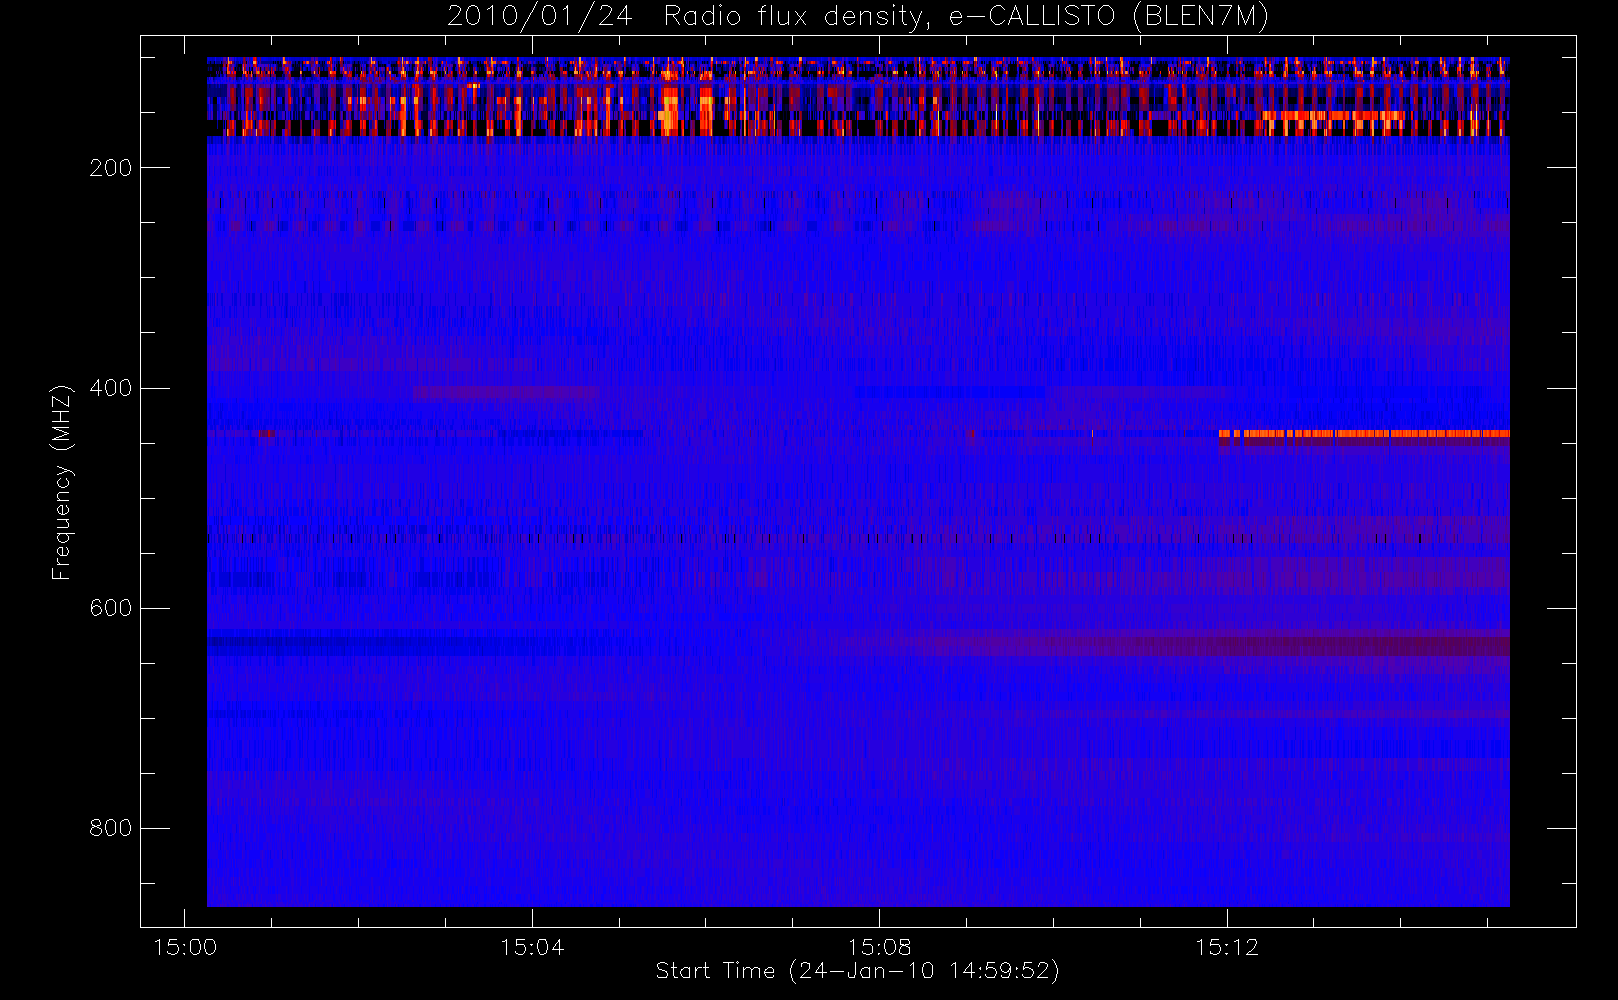1618x1000 pixels.
Task: Click the 15:04 time tick label
Action: tap(532, 947)
